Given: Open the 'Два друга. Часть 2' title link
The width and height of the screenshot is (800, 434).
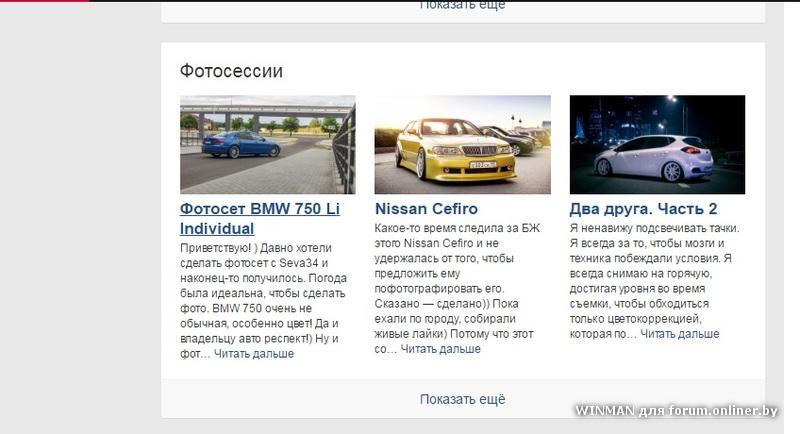Looking at the screenshot, I should (x=643, y=209).
